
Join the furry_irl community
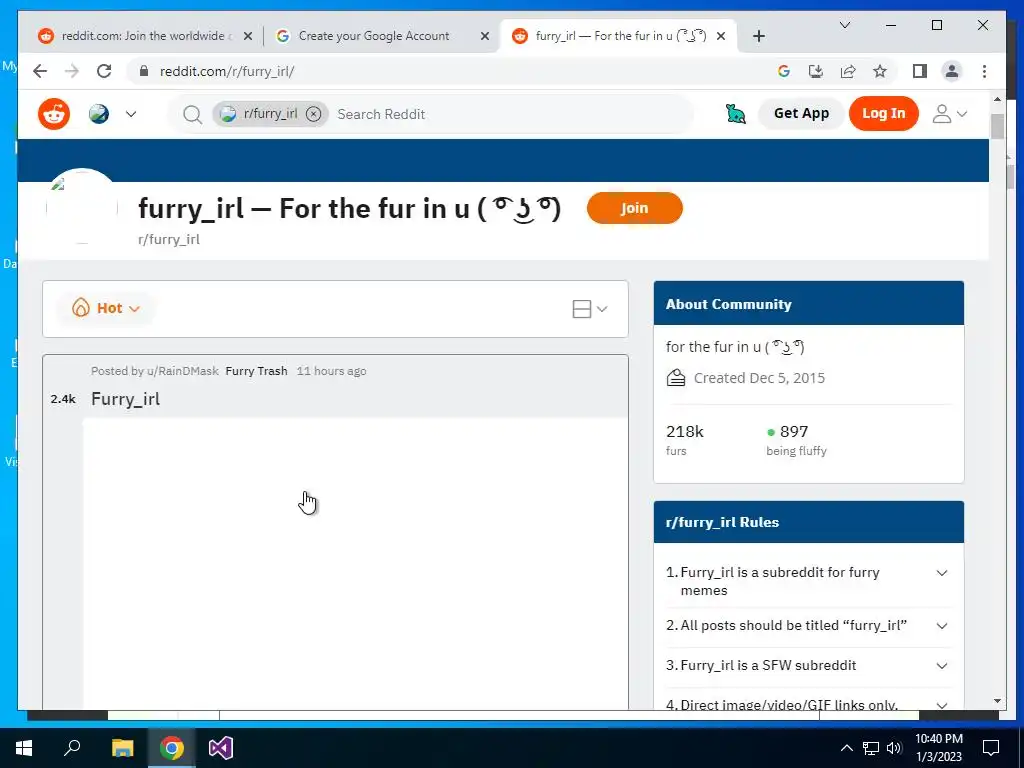click(x=635, y=208)
